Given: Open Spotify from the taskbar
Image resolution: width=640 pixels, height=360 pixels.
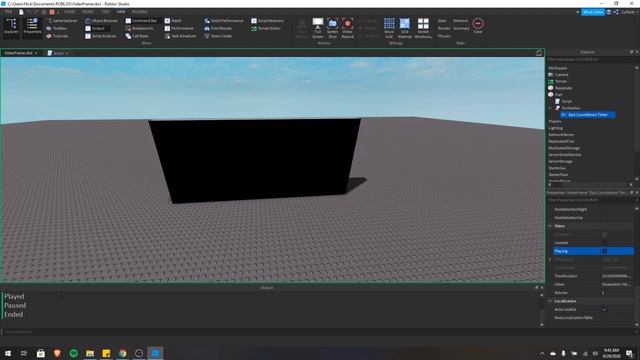Looking at the screenshot, I should [x=73, y=353].
